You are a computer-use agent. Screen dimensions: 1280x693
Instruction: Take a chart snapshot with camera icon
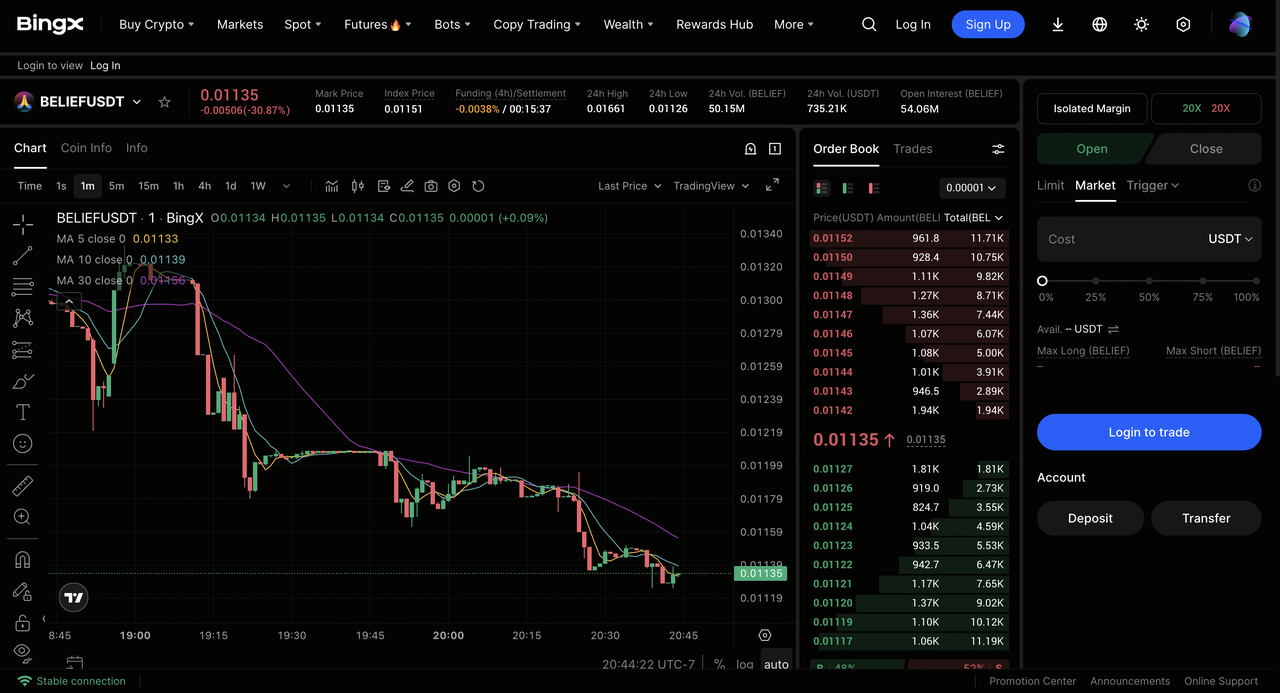(x=431, y=186)
